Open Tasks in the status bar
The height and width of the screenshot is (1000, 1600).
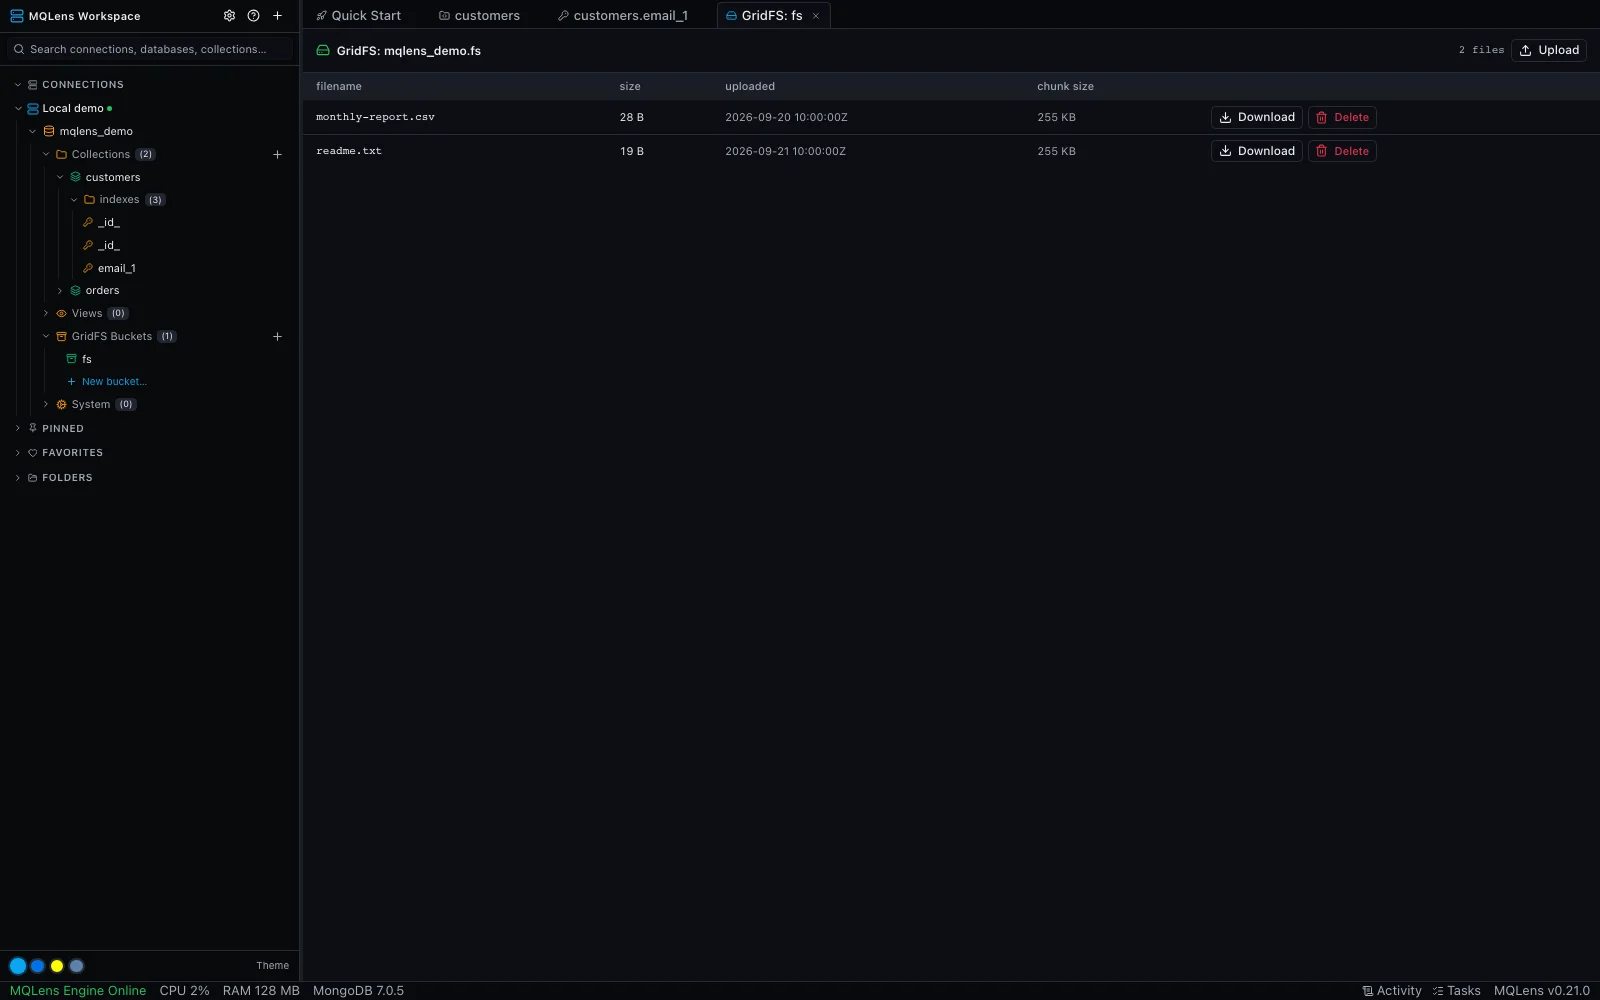click(1457, 991)
